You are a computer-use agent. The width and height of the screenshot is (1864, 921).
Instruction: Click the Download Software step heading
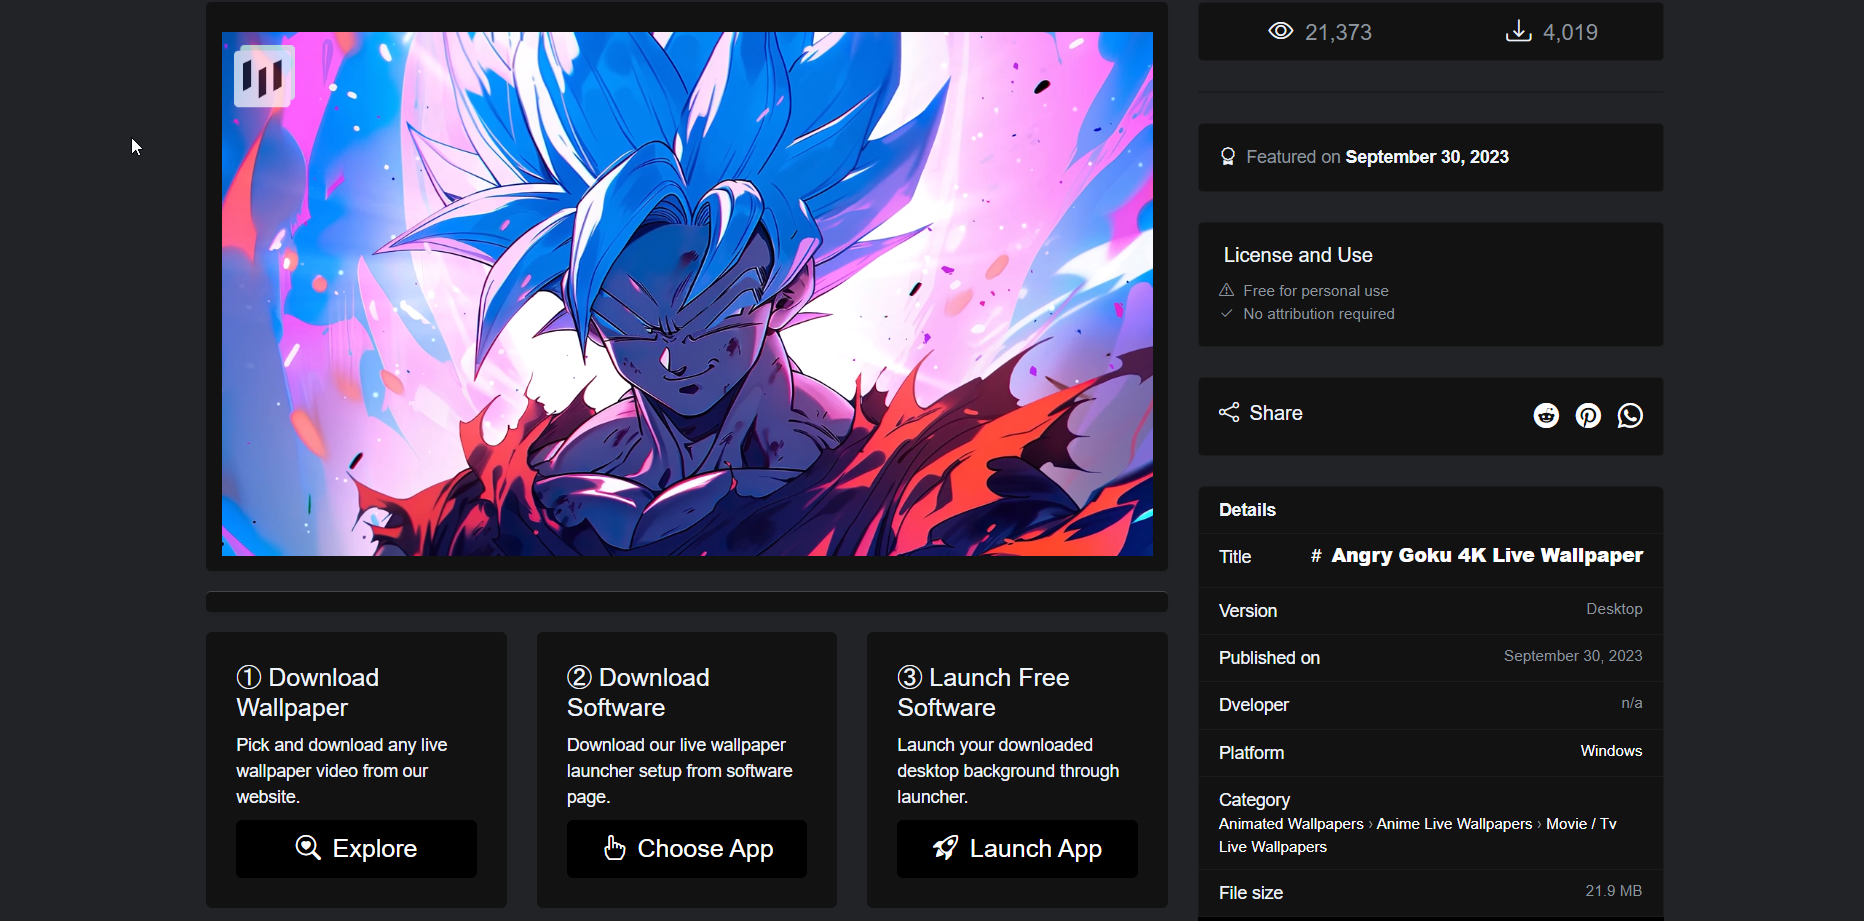(638, 692)
